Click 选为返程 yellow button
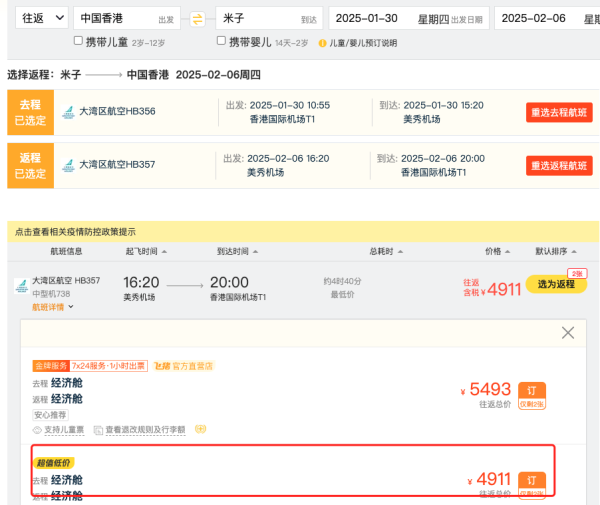This screenshot has height=505, width=600. pyautogui.click(x=556, y=284)
